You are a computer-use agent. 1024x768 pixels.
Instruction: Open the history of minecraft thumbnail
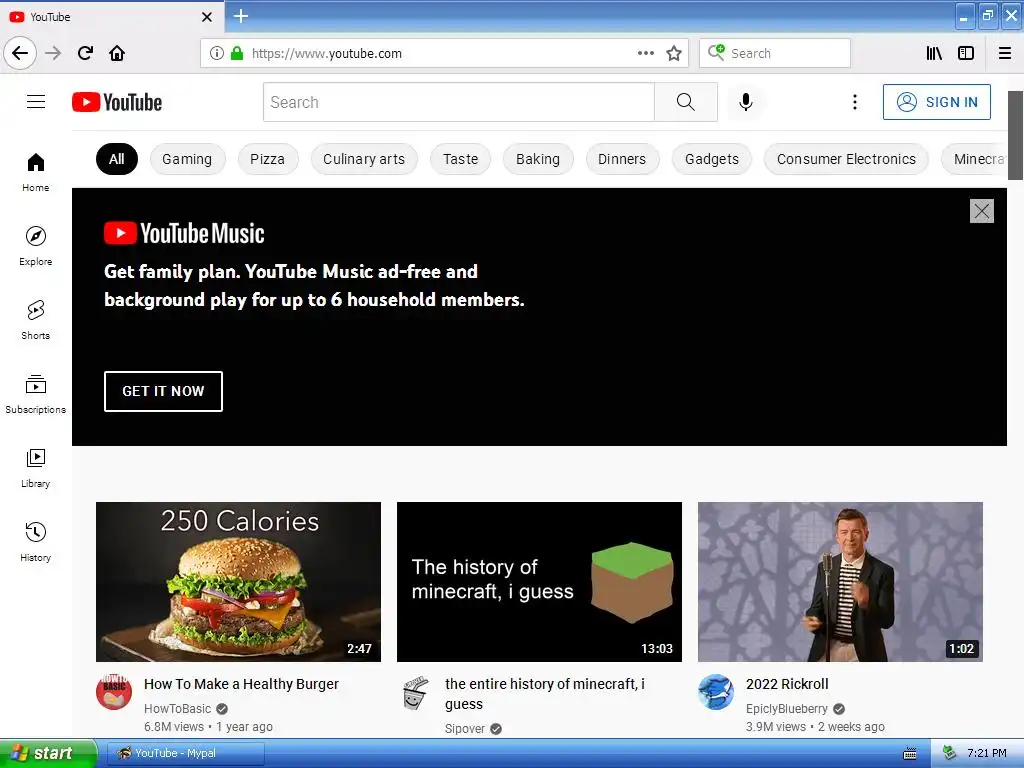pyautogui.click(x=539, y=582)
